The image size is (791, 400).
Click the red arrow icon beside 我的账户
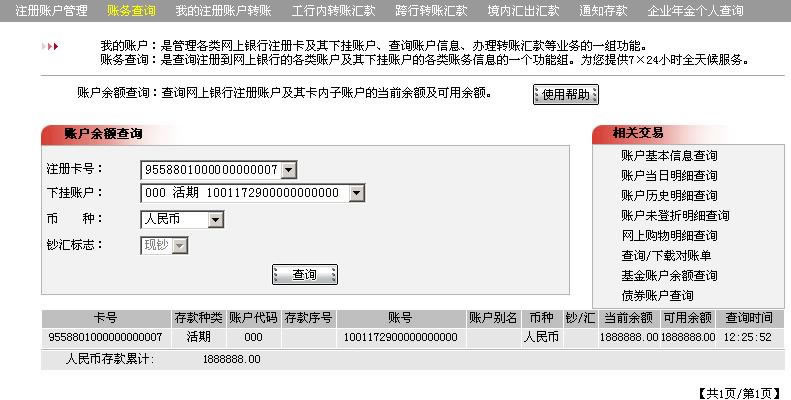tap(50, 46)
